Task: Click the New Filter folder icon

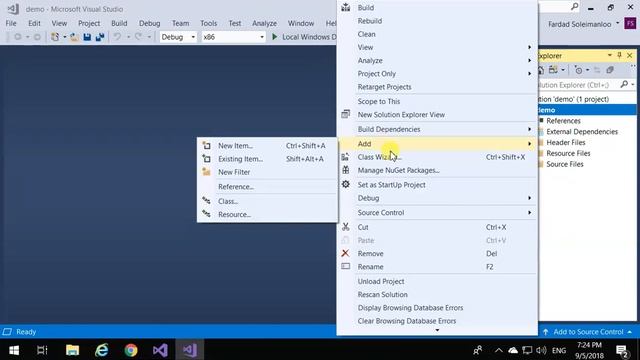Action: [x=207, y=172]
